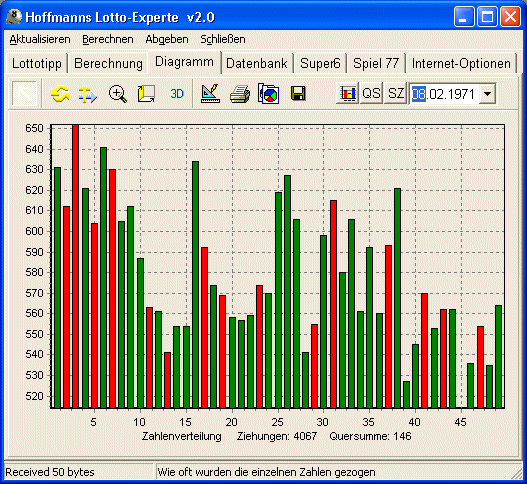
Task: Click the yellow refresh arrows icon
Action: coord(60,94)
